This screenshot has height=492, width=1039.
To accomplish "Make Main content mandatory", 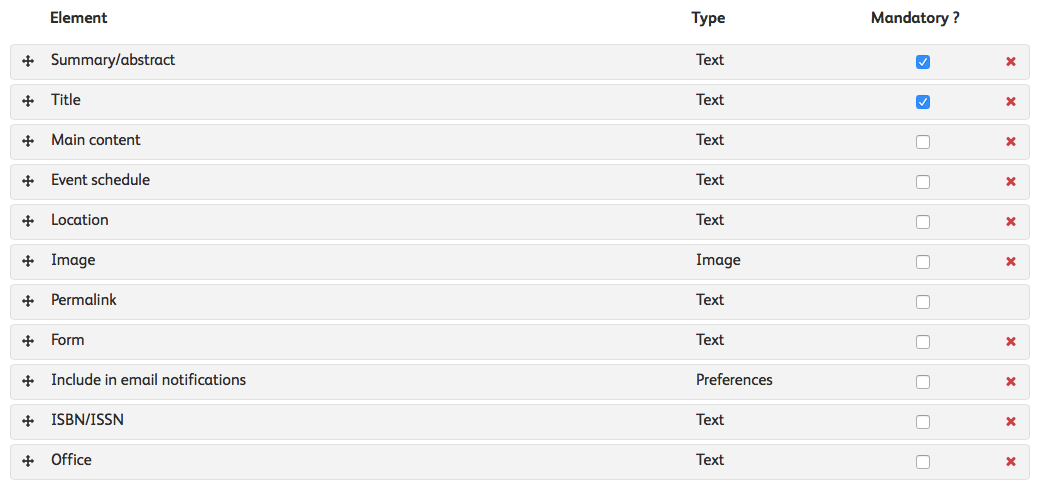I will [923, 142].
